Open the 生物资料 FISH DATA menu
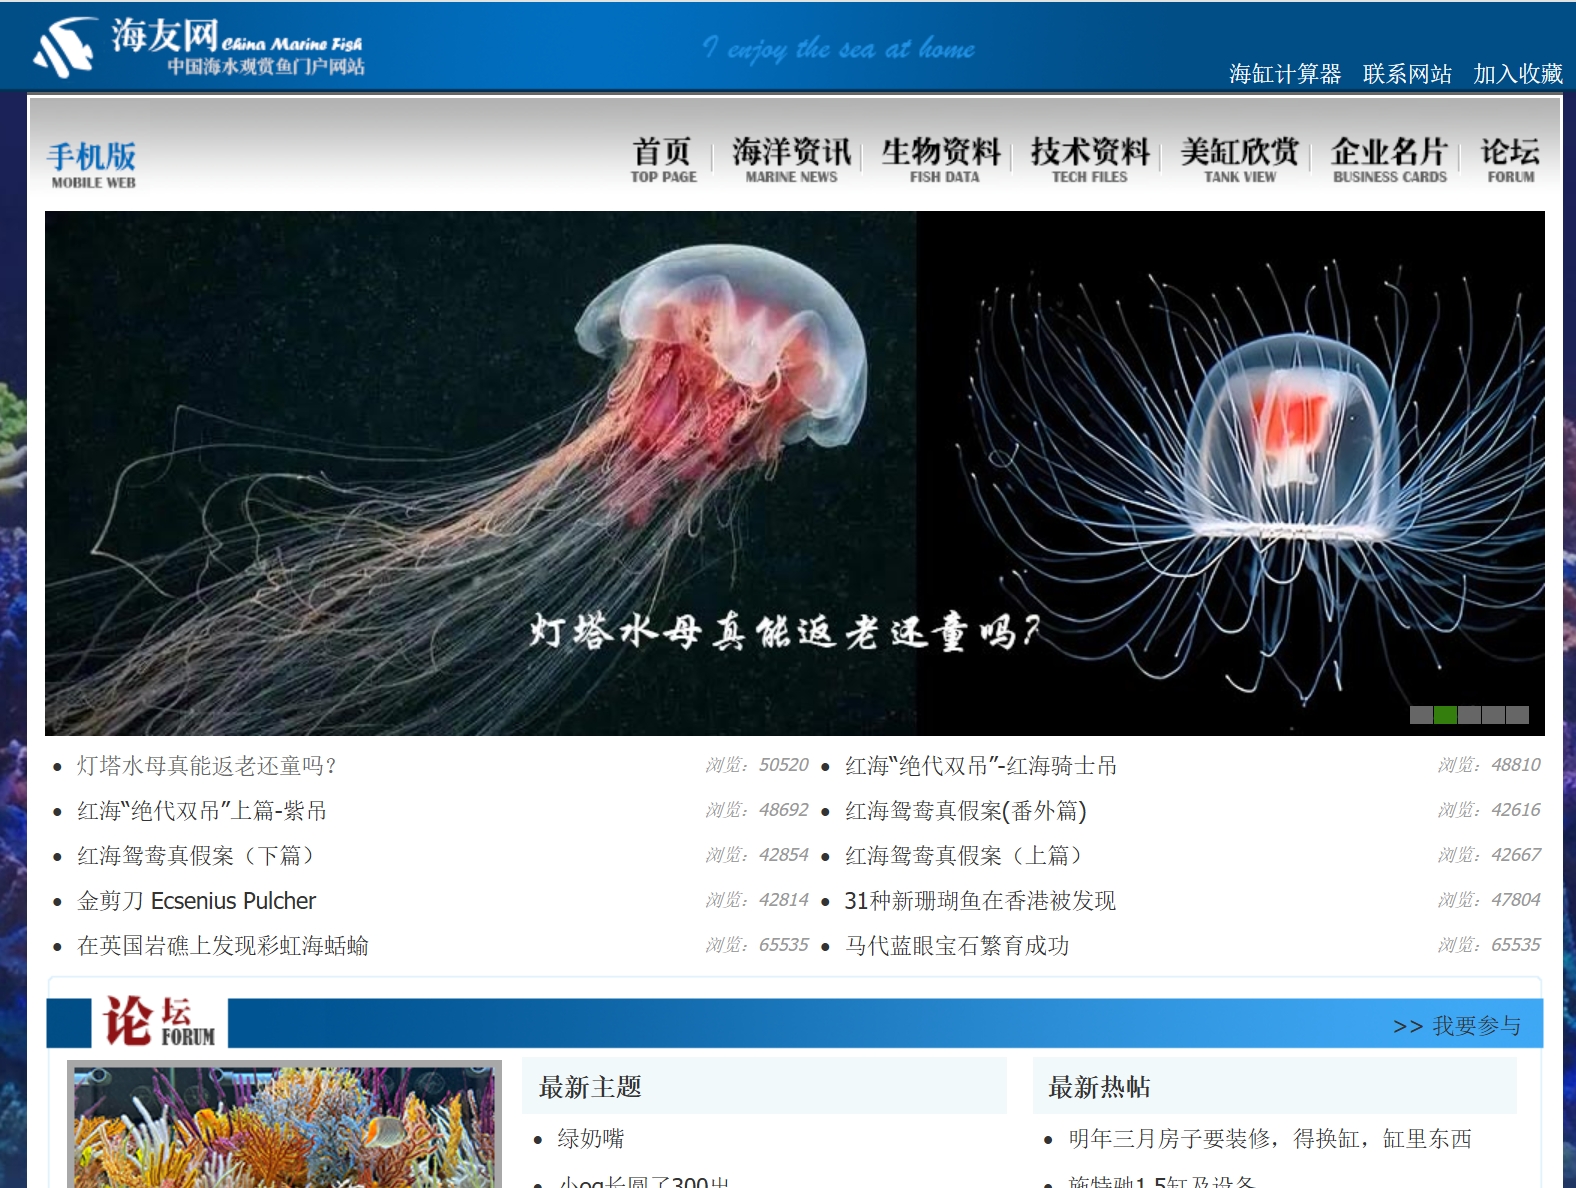Image resolution: width=1576 pixels, height=1188 pixels. [943, 160]
